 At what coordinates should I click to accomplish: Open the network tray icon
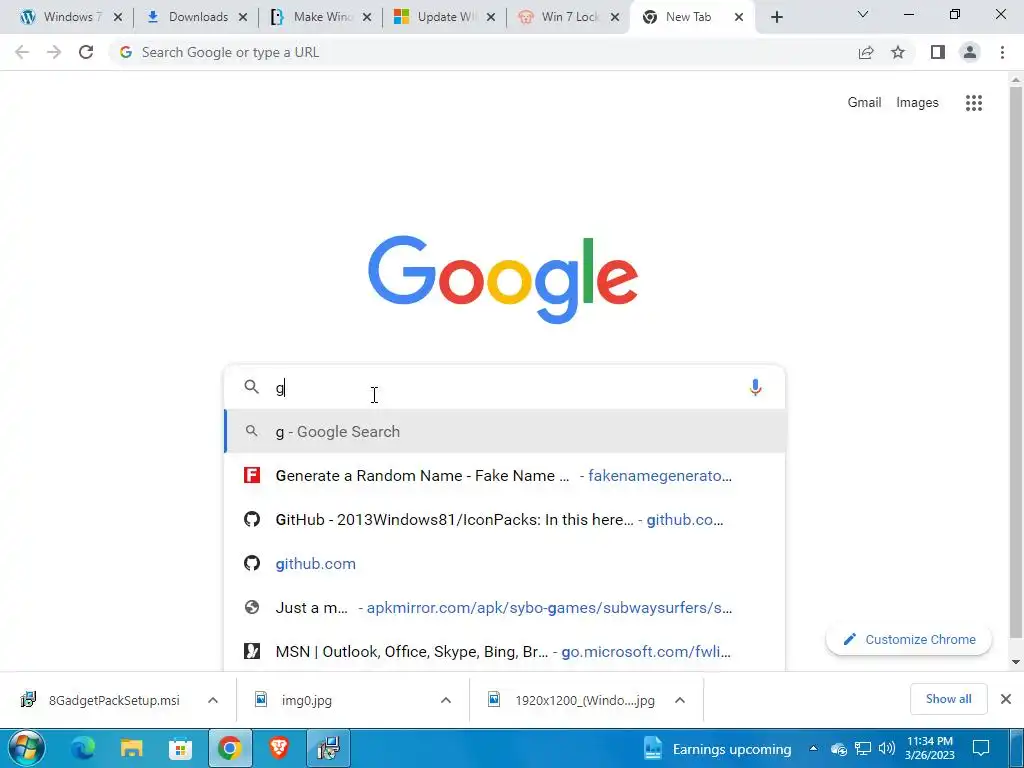pos(863,748)
